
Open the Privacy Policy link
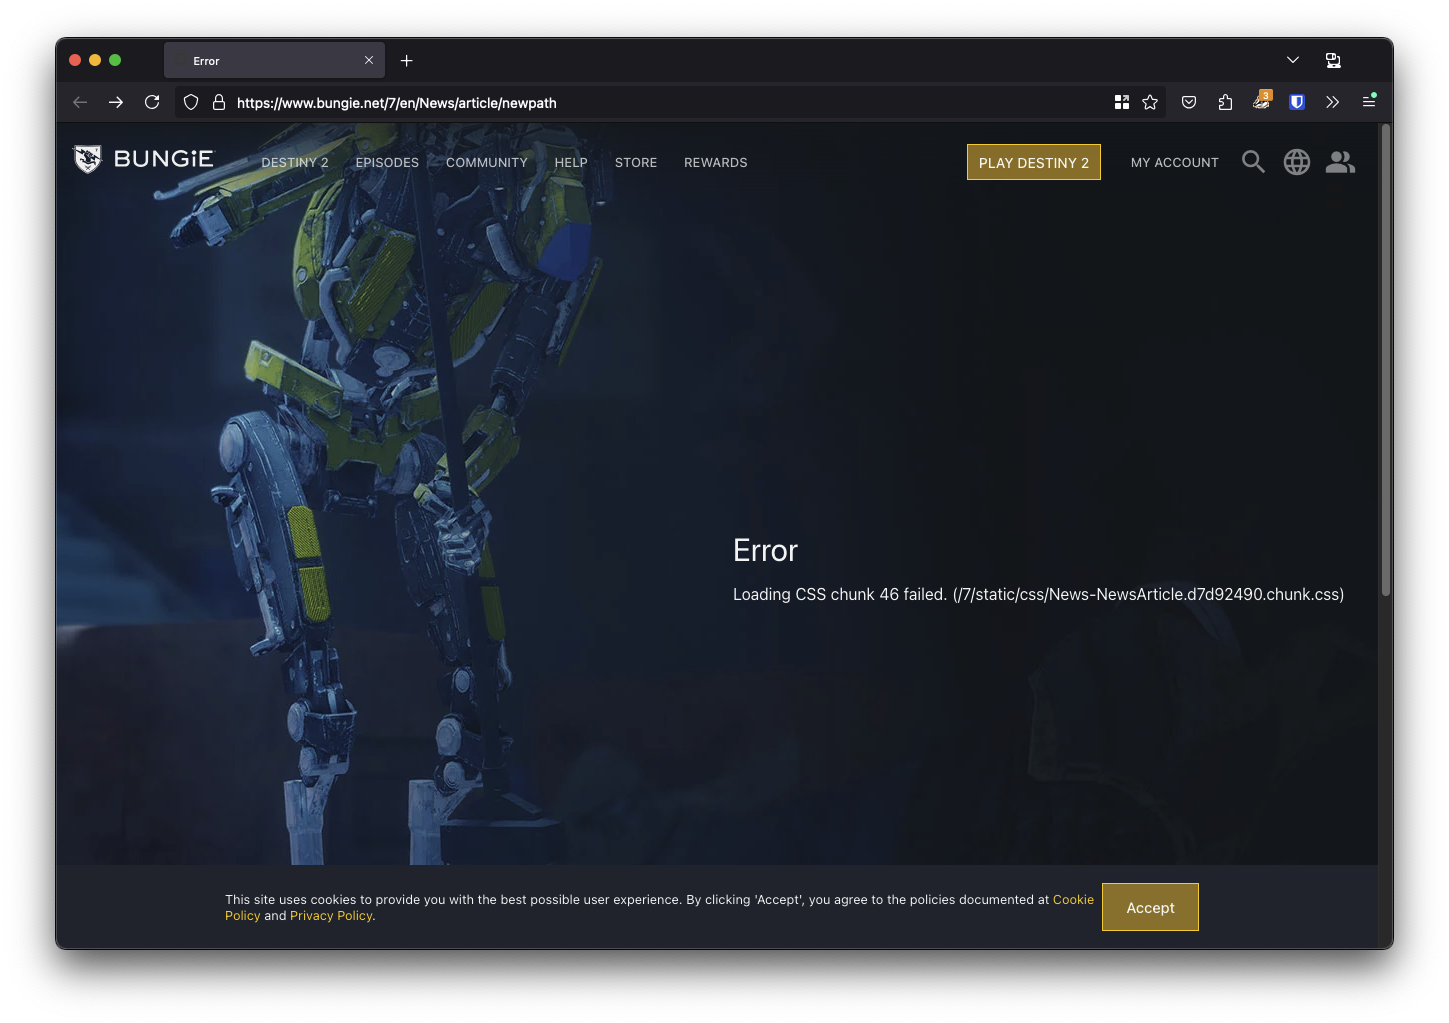pyautogui.click(x=331, y=916)
